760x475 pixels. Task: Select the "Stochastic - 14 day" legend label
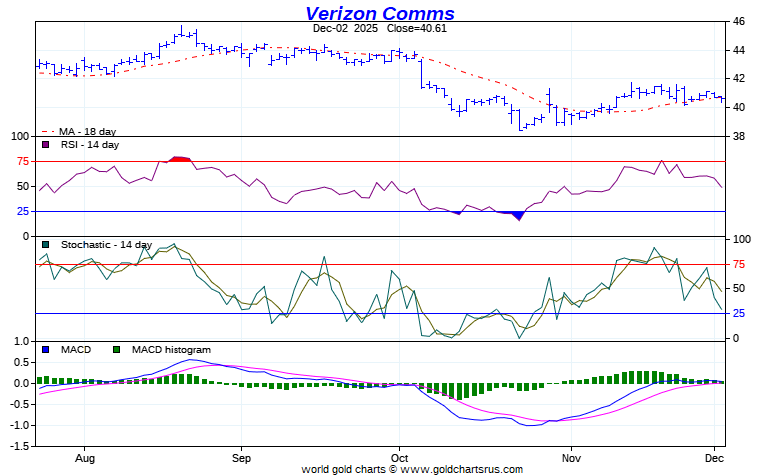point(107,244)
